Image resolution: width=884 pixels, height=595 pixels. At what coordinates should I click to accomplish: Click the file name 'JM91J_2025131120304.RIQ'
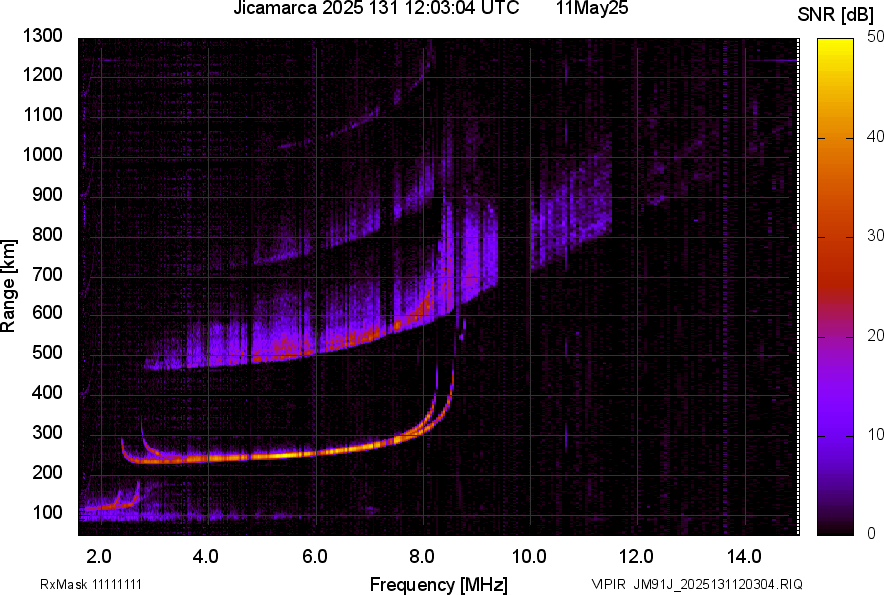click(718, 584)
